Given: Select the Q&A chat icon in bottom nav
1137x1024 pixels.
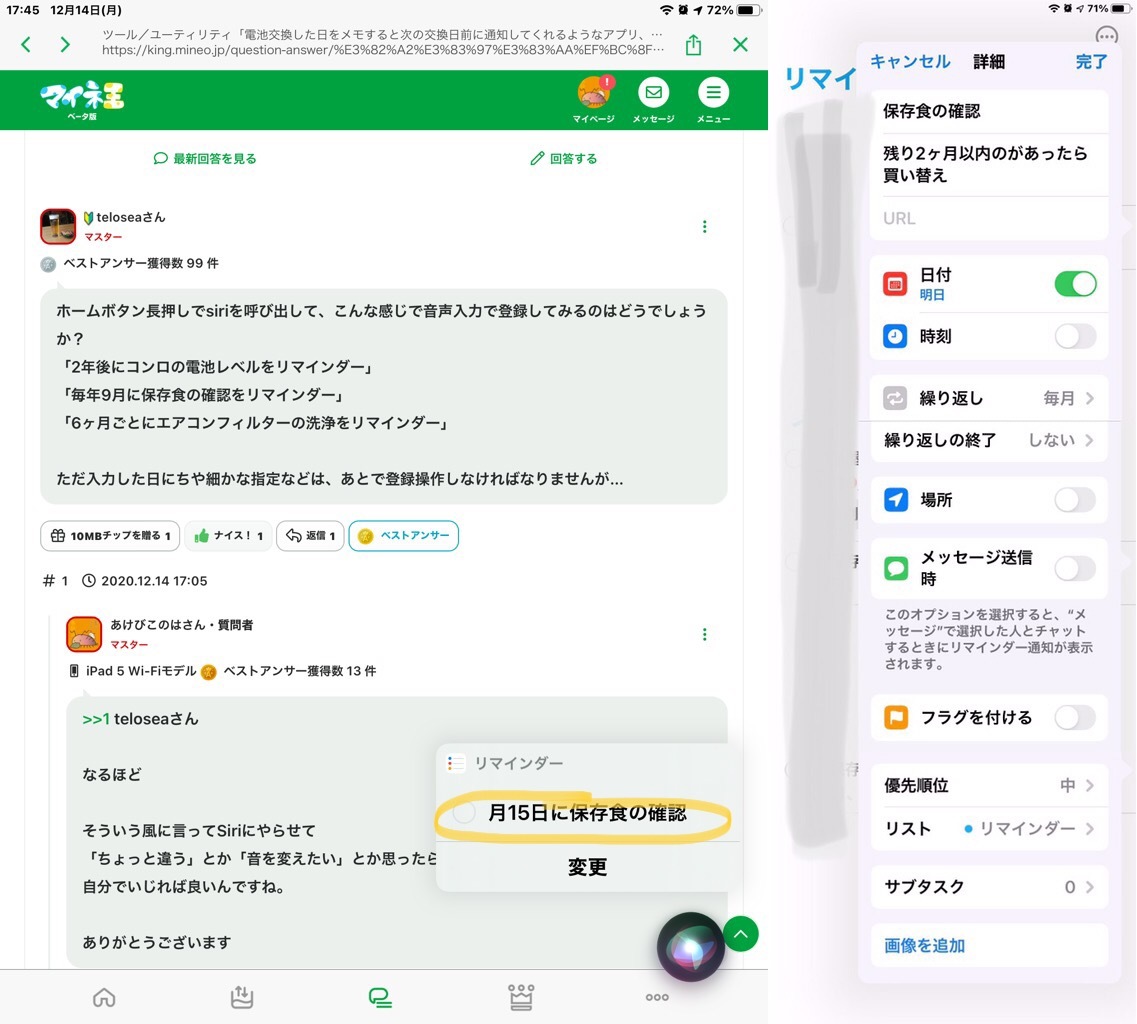Looking at the screenshot, I should 380,998.
